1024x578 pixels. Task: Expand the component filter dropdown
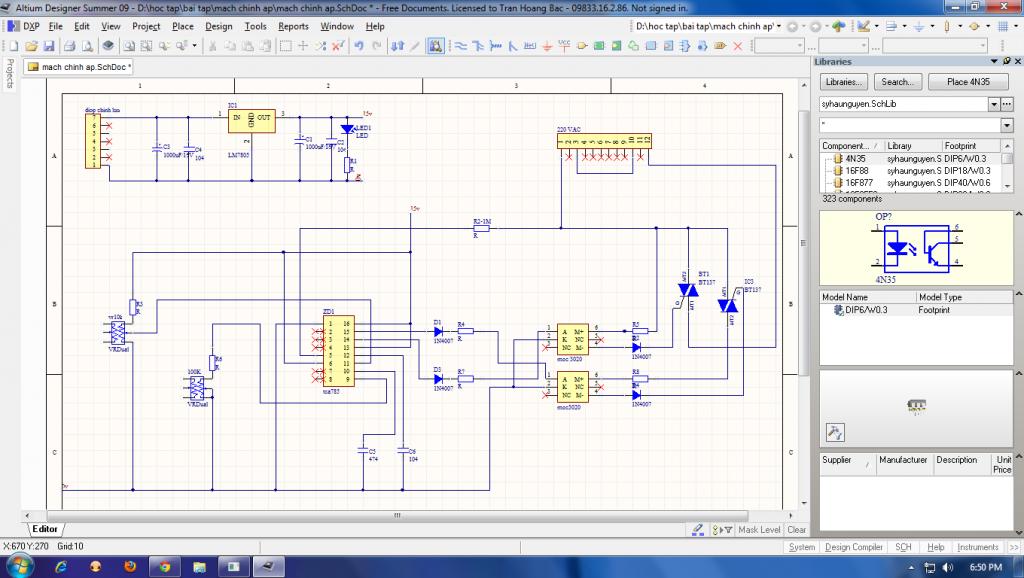[x=1006, y=125]
